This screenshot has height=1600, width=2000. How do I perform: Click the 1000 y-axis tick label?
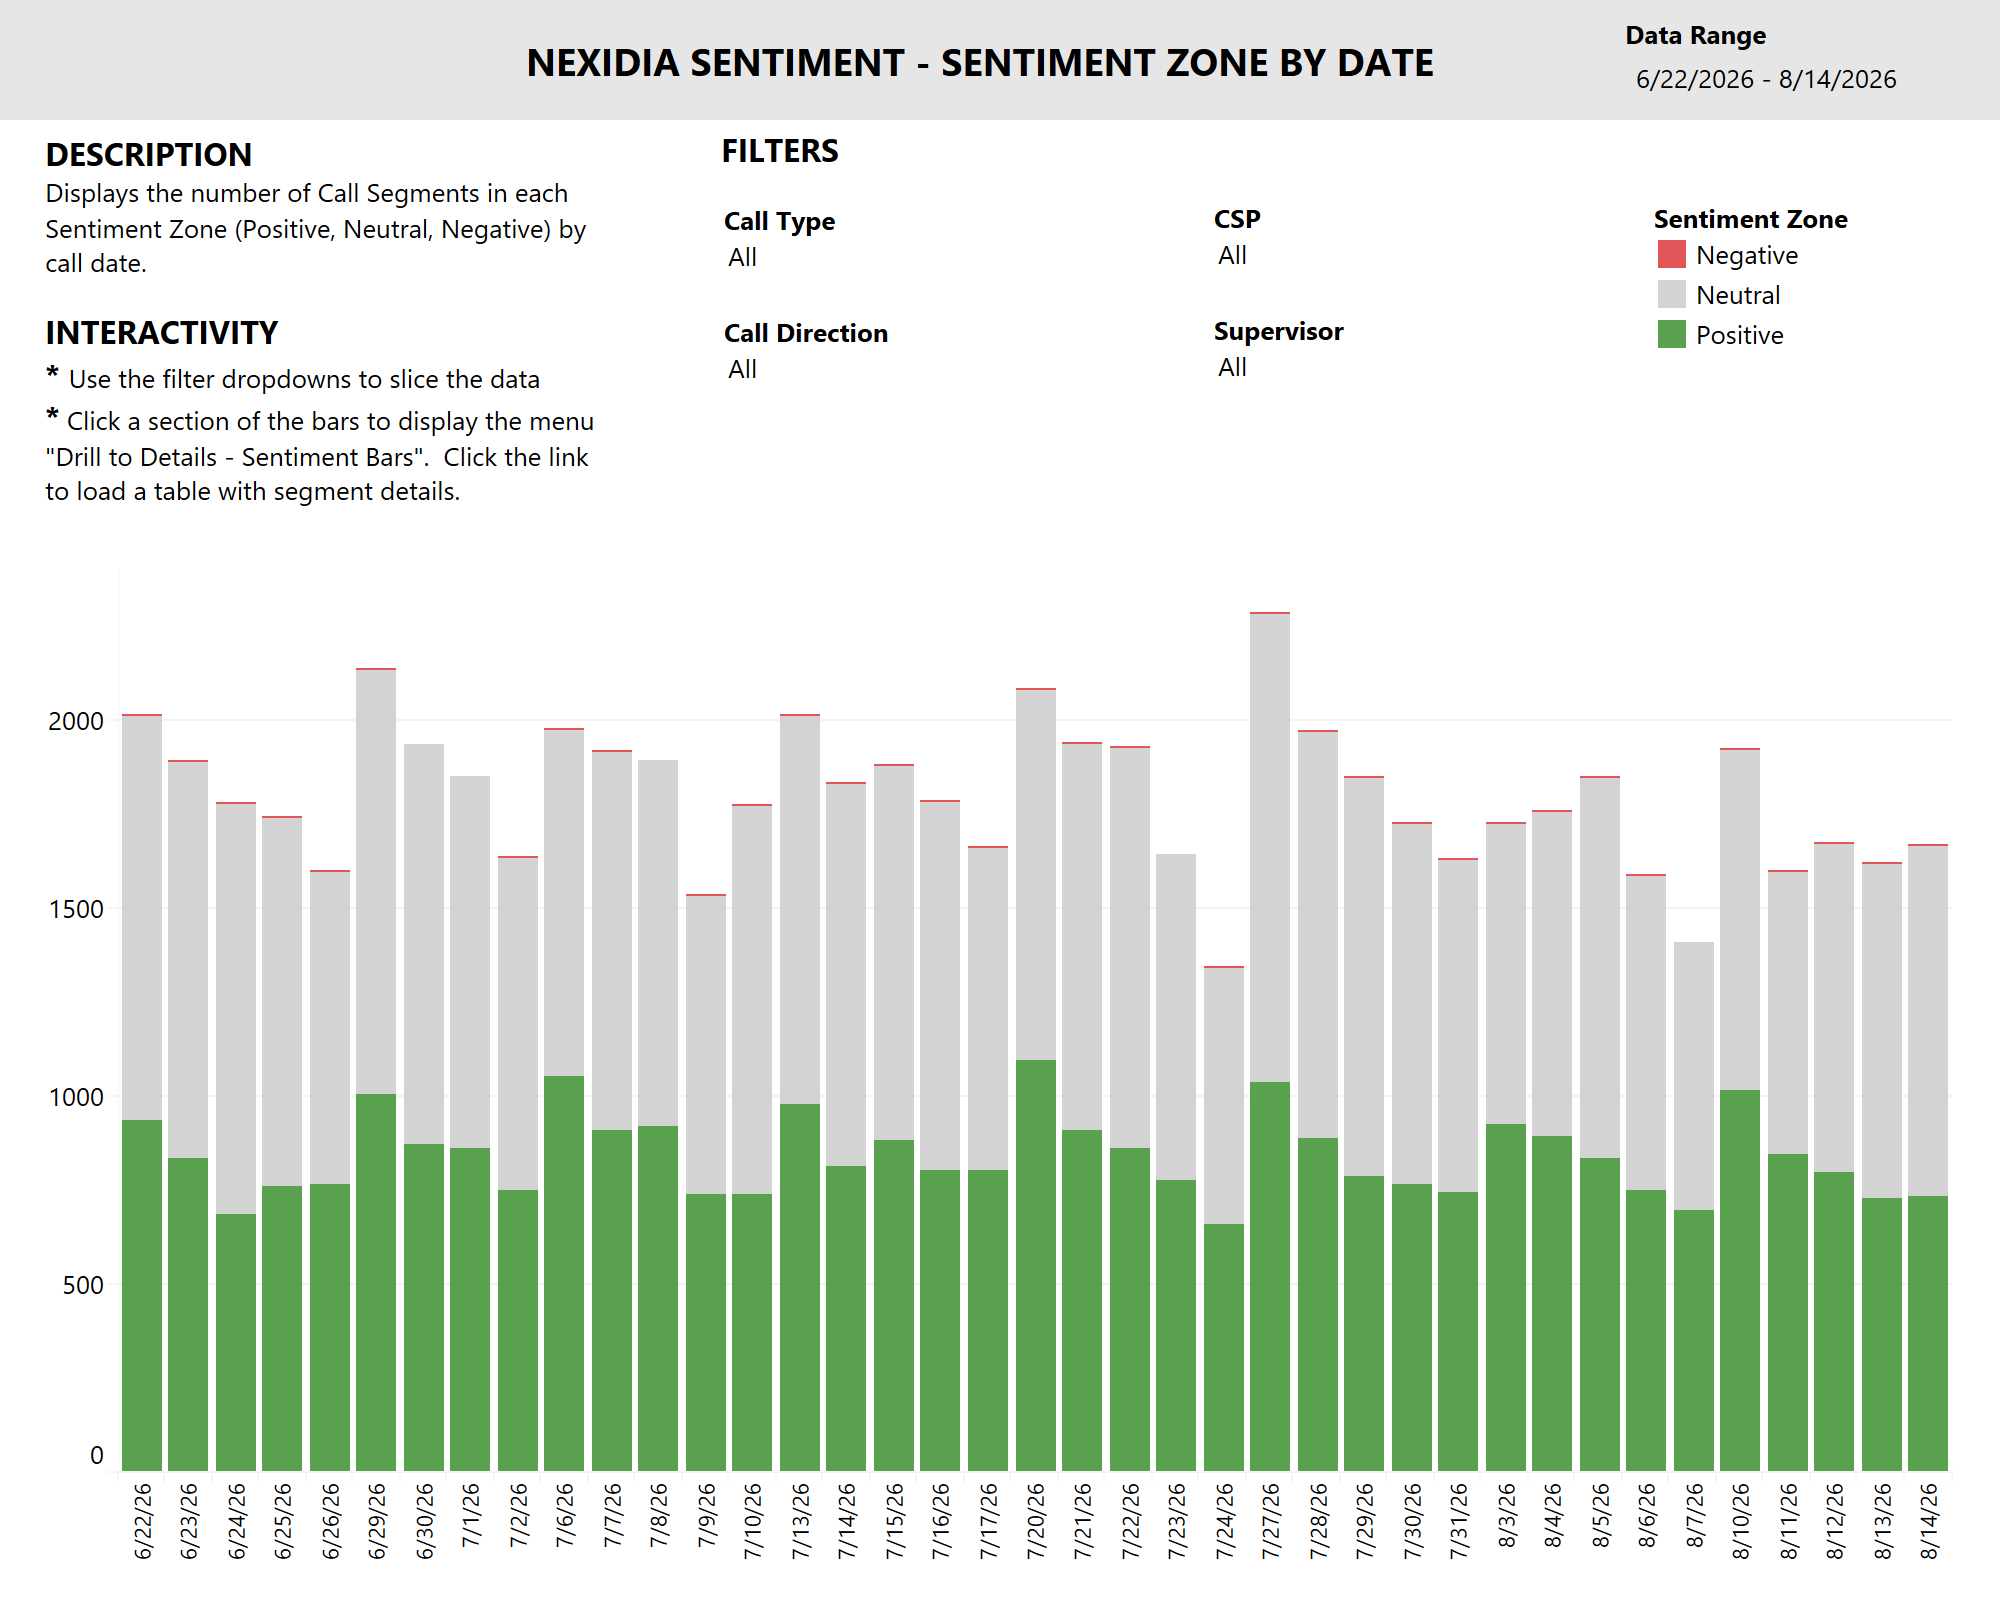coord(76,1097)
